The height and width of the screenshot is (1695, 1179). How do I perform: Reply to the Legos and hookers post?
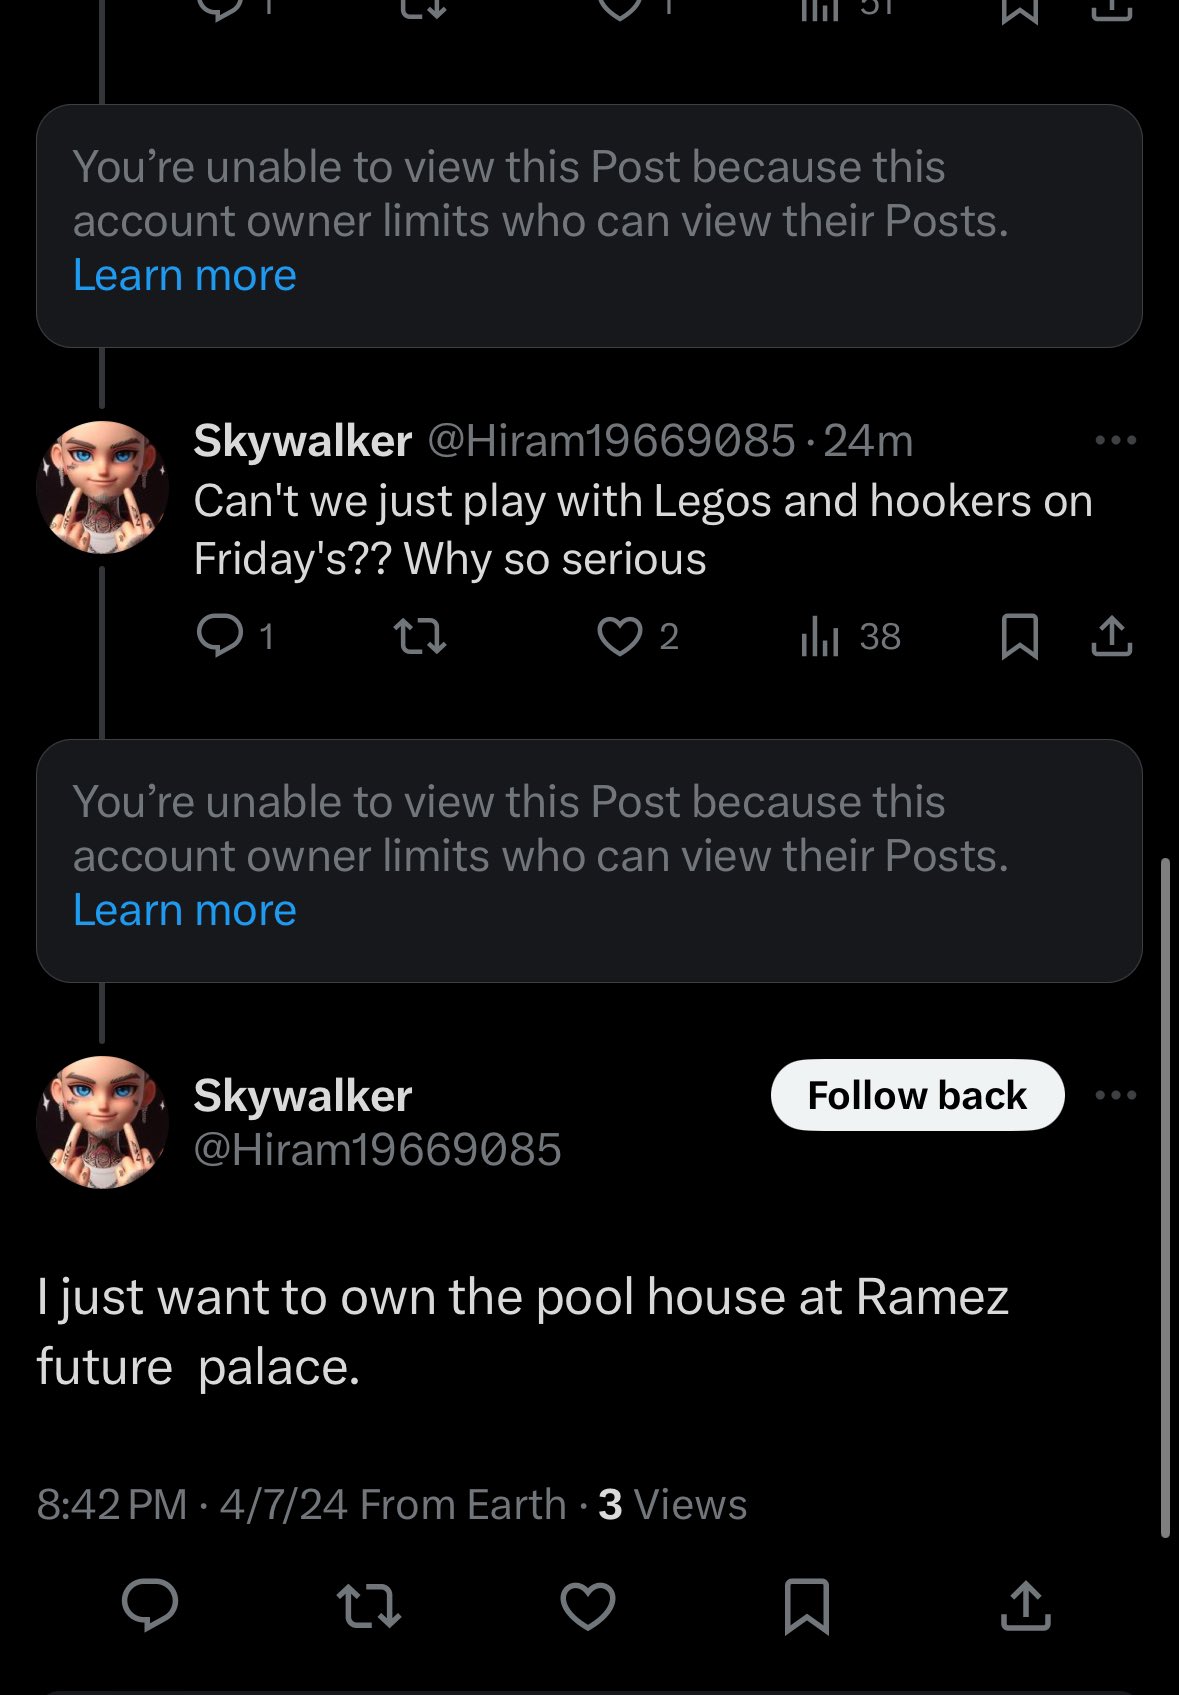click(220, 636)
